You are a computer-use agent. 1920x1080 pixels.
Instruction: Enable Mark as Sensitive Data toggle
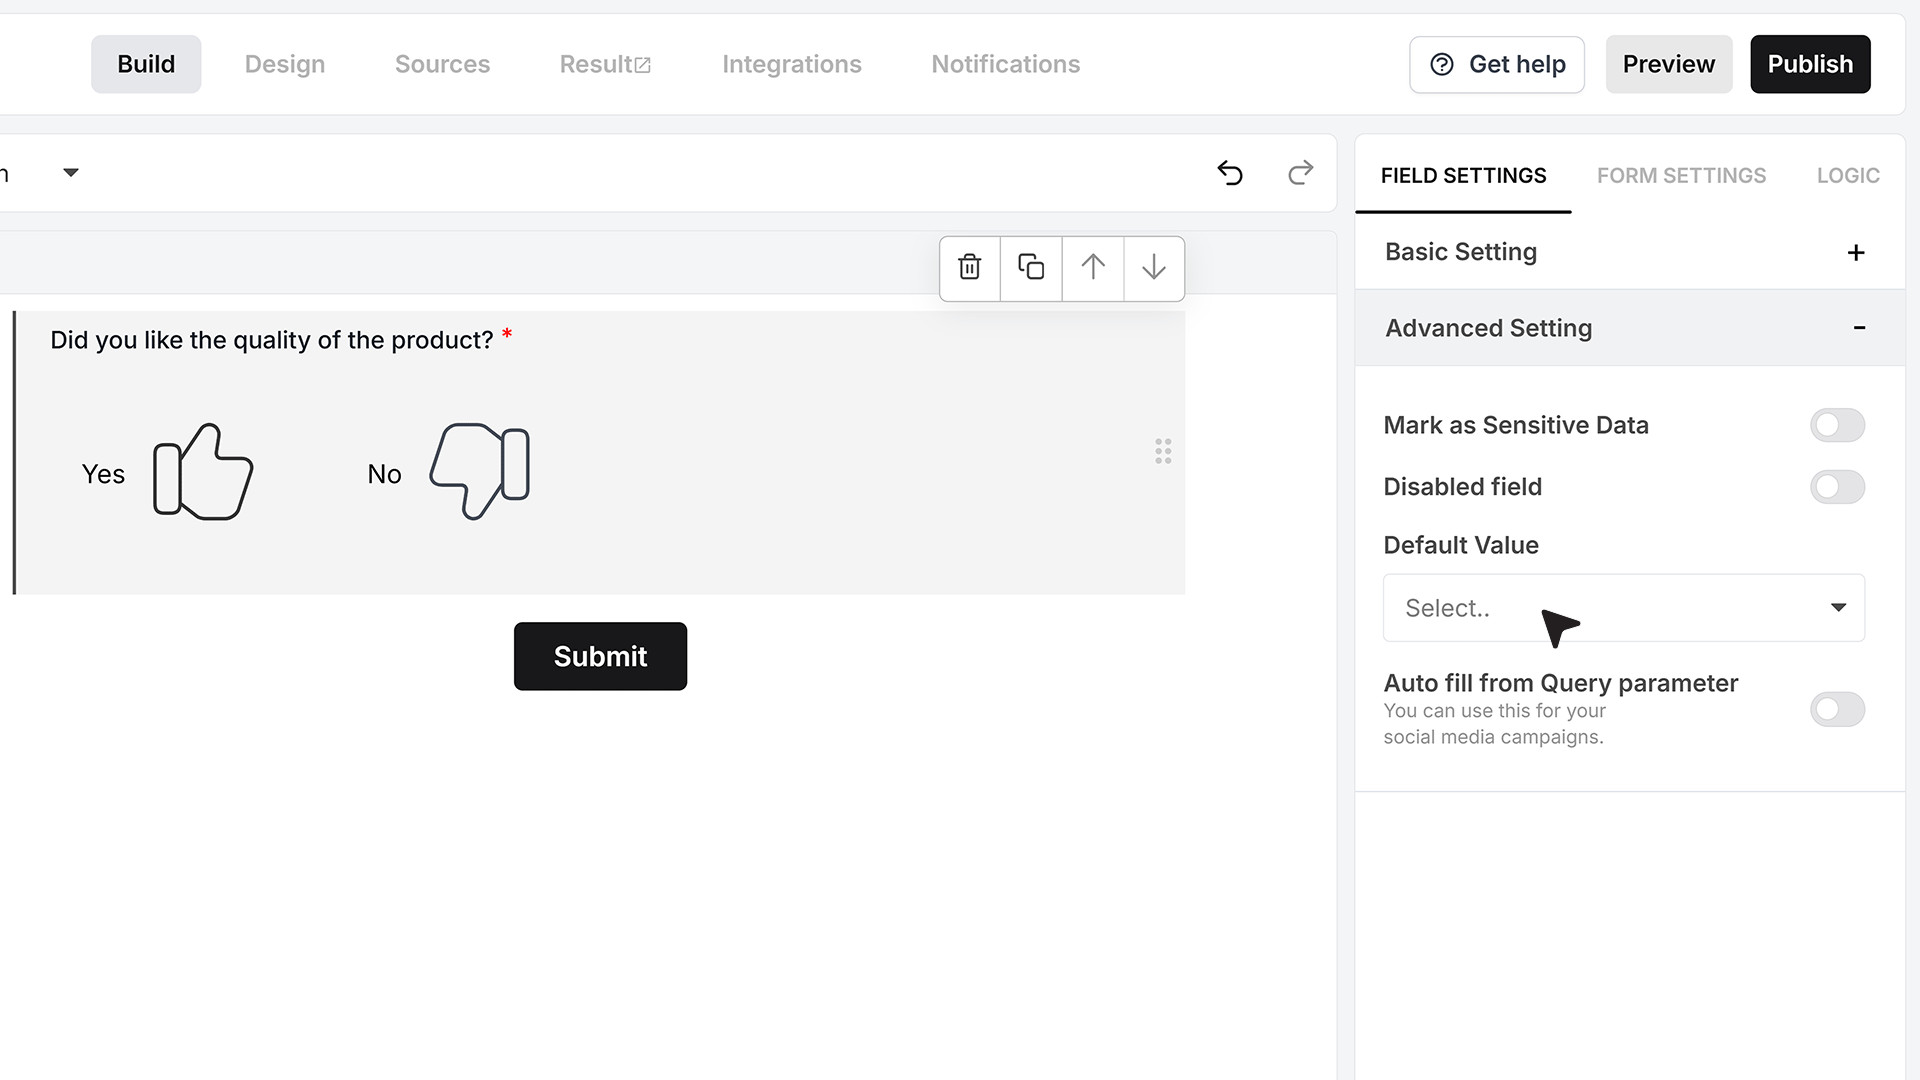click(1837, 425)
